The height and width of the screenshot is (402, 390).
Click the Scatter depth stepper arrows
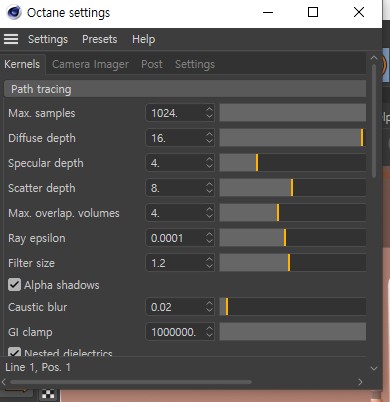point(209,188)
